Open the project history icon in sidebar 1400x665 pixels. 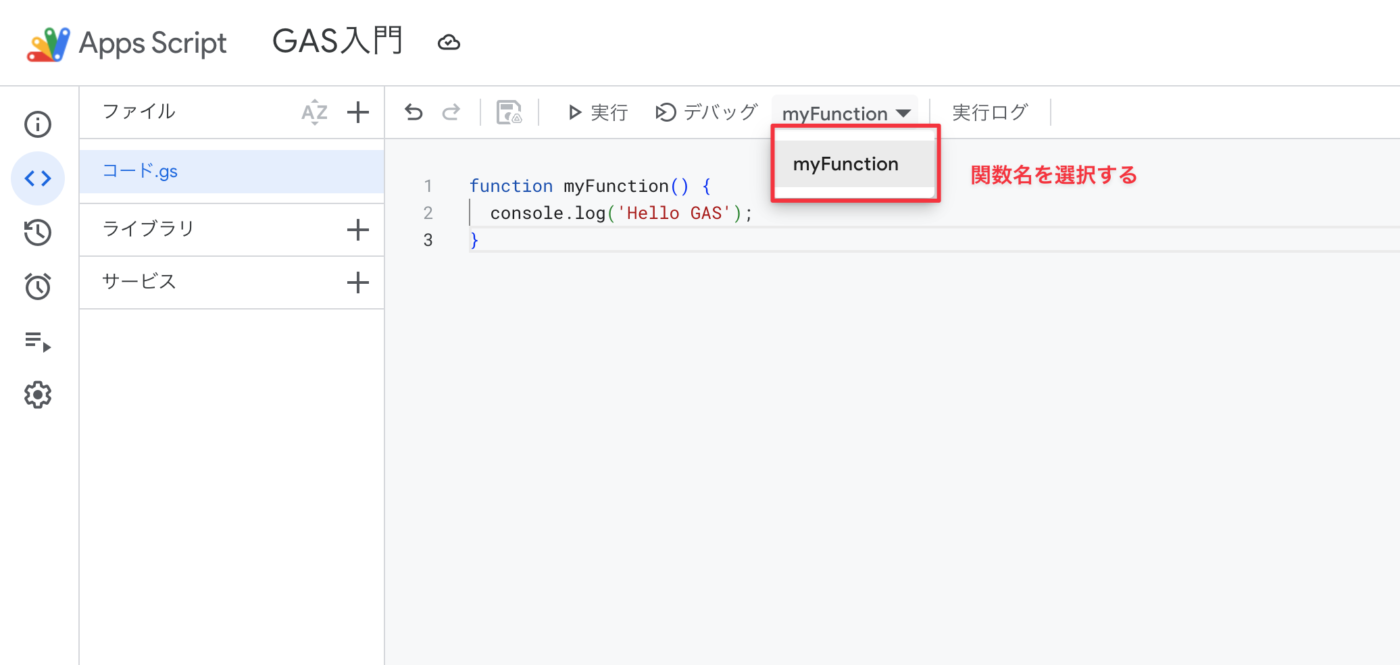point(38,233)
